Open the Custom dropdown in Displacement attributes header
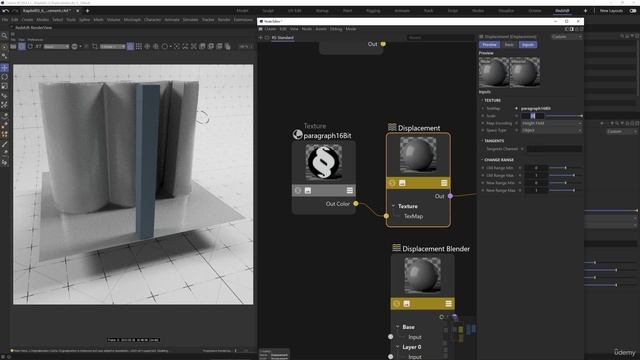This screenshot has width=640, height=360. [567, 37]
